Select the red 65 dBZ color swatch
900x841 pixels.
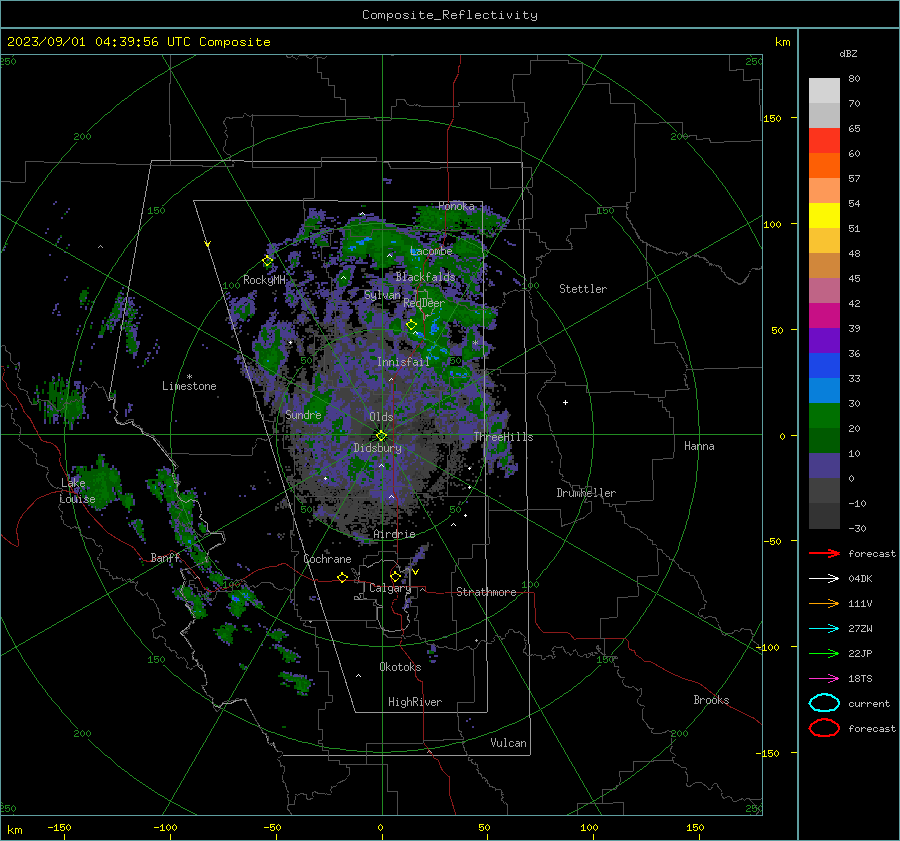click(824, 141)
